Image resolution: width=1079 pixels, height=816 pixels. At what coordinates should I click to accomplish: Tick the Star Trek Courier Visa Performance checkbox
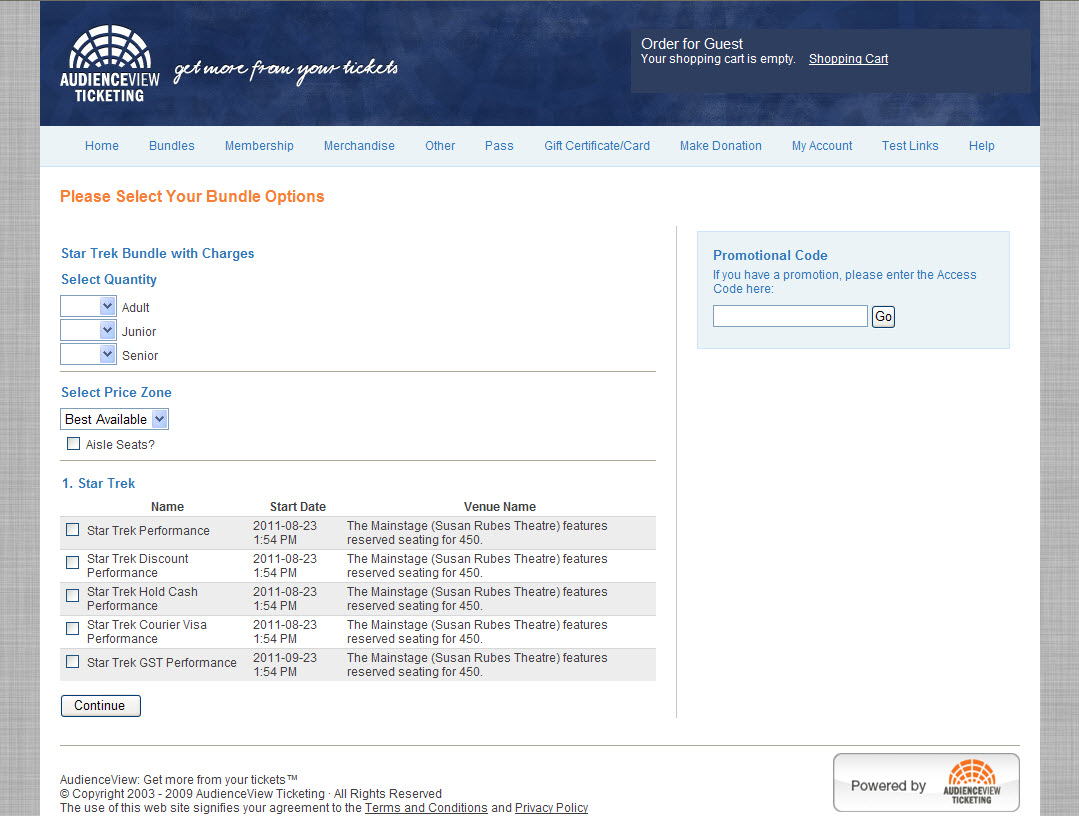pos(72,629)
